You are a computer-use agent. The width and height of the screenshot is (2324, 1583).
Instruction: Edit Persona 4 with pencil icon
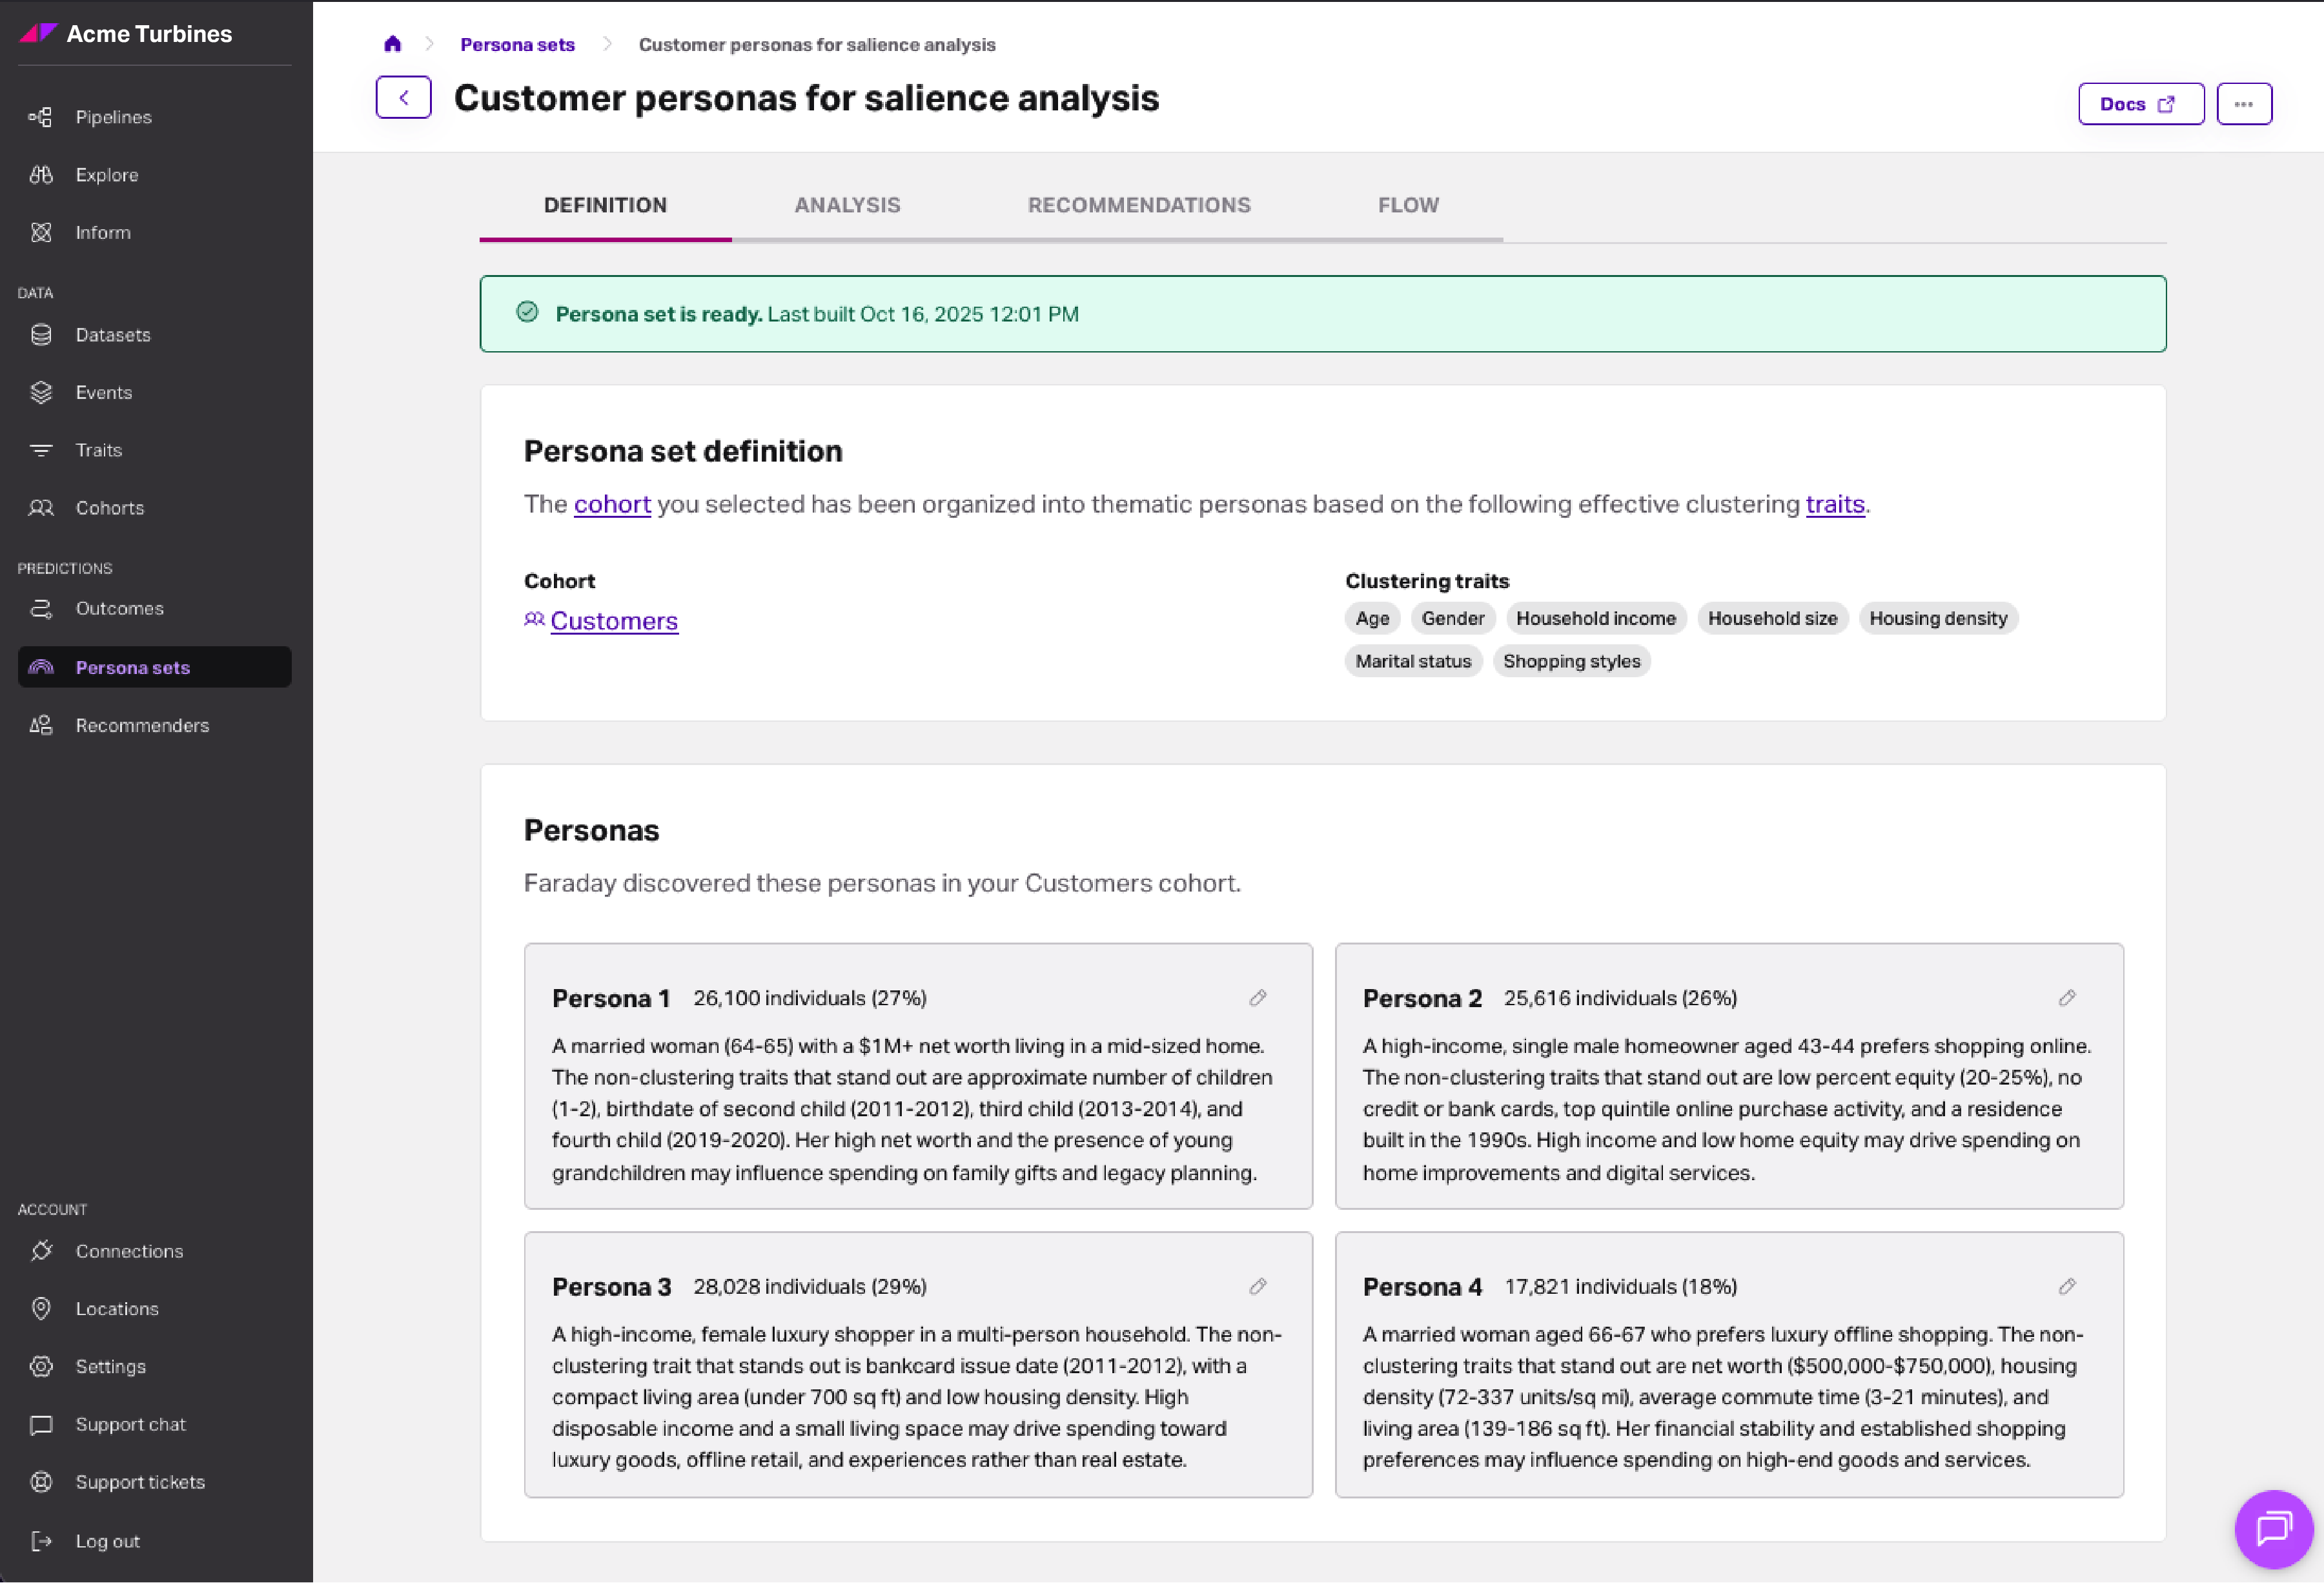pos(2067,1286)
